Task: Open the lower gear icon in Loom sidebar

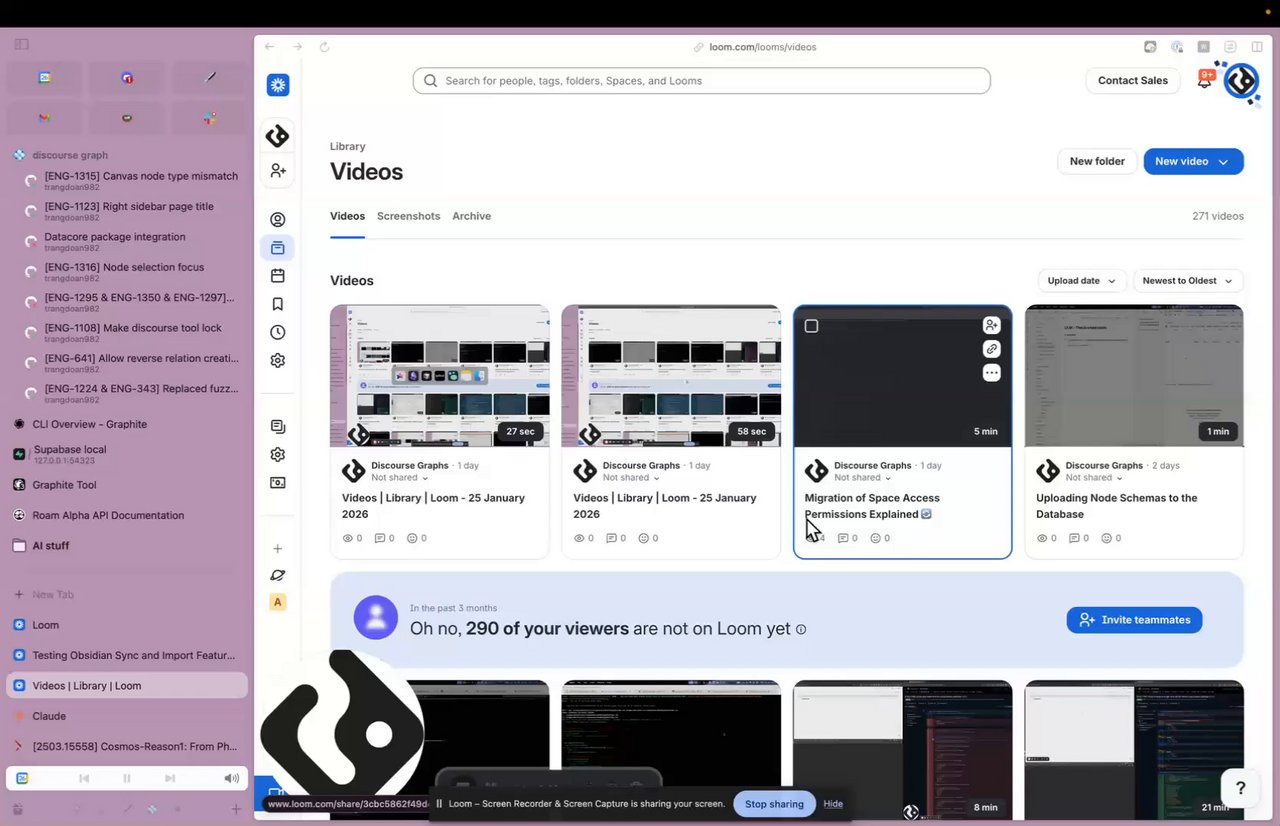Action: point(278,454)
